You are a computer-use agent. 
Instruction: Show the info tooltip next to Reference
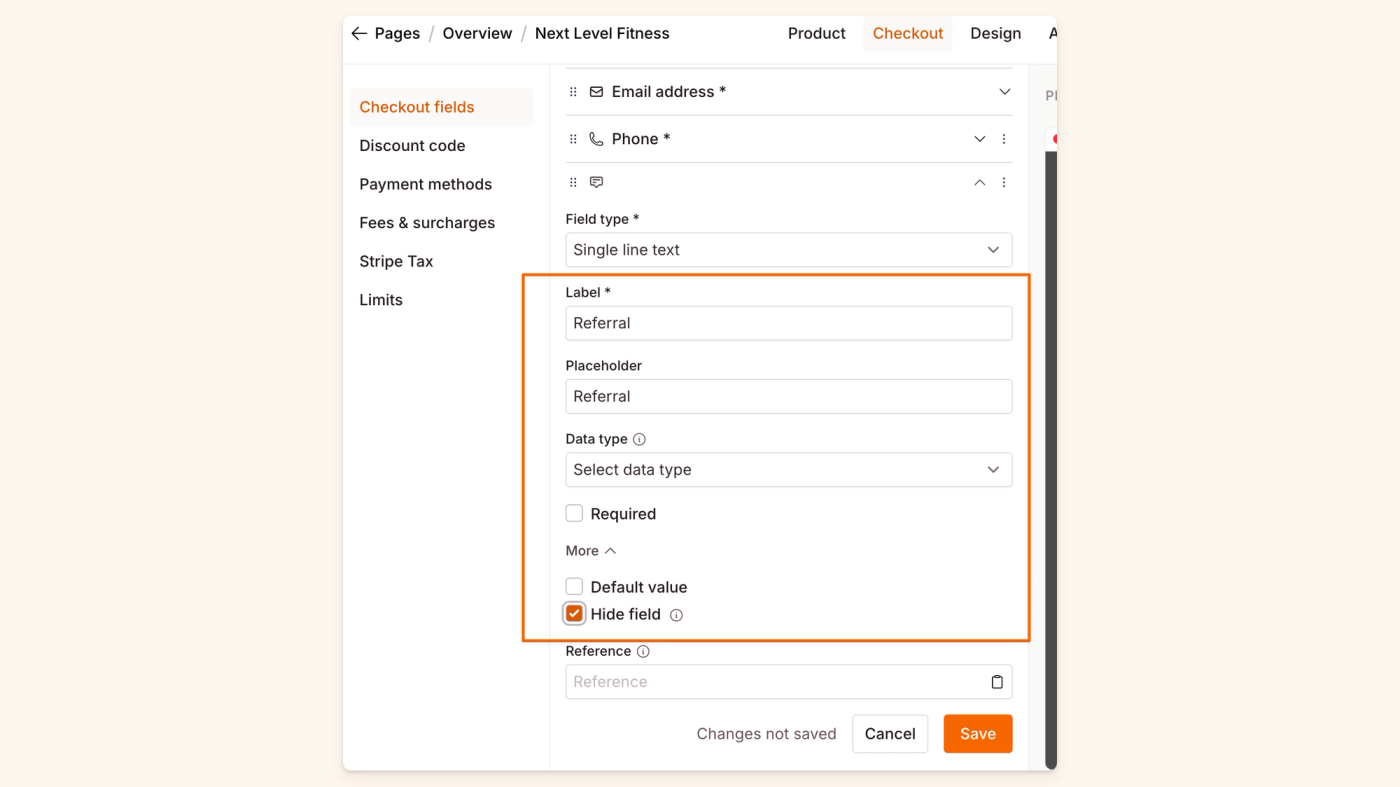click(643, 651)
